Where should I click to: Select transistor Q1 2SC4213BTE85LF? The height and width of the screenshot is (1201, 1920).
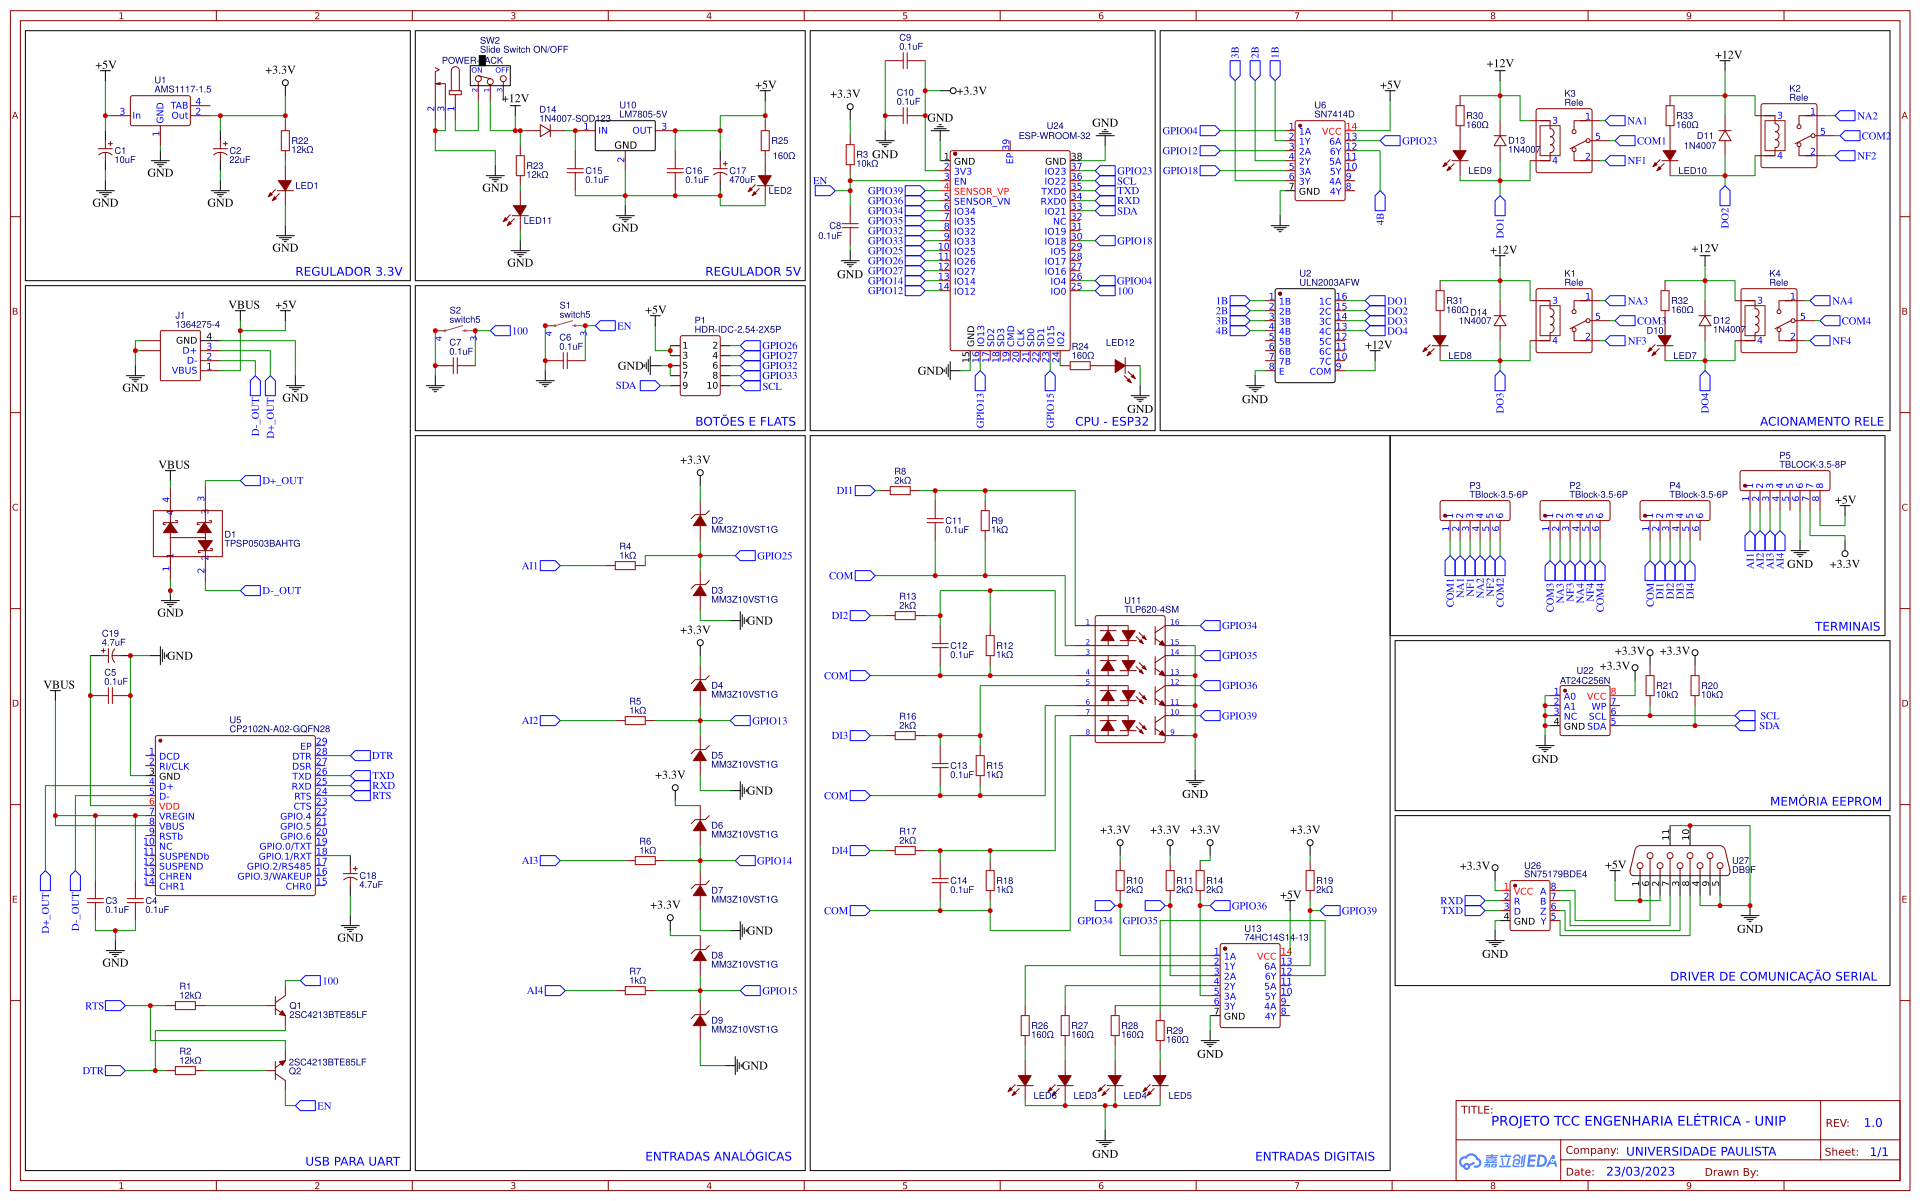pyautogui.click(x=278, y=1006)
